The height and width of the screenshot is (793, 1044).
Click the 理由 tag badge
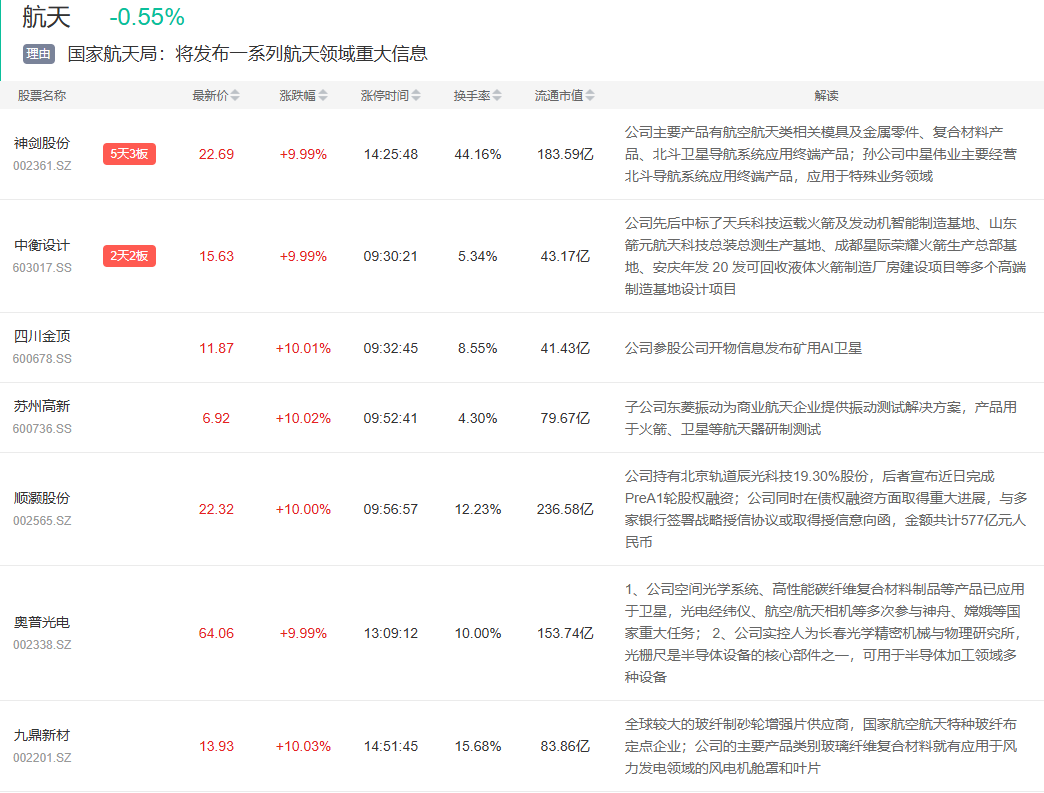(39, 54)
